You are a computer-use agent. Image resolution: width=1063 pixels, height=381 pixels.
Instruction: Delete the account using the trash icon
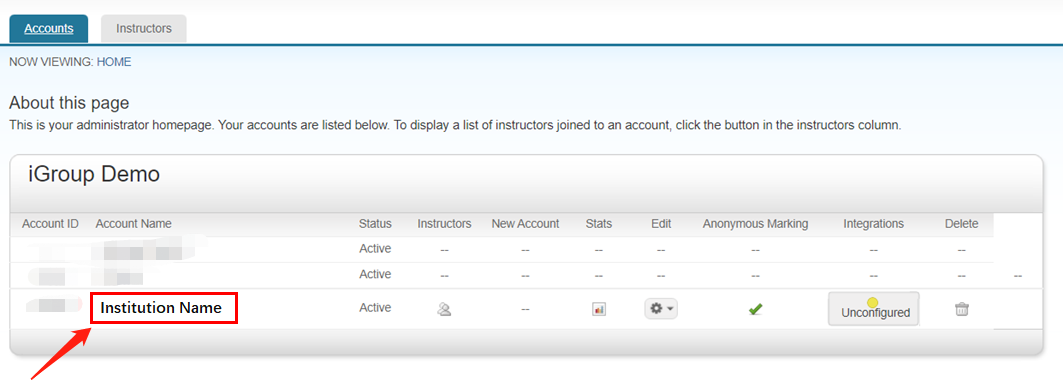pyautogui.click(x=961, y=309)
